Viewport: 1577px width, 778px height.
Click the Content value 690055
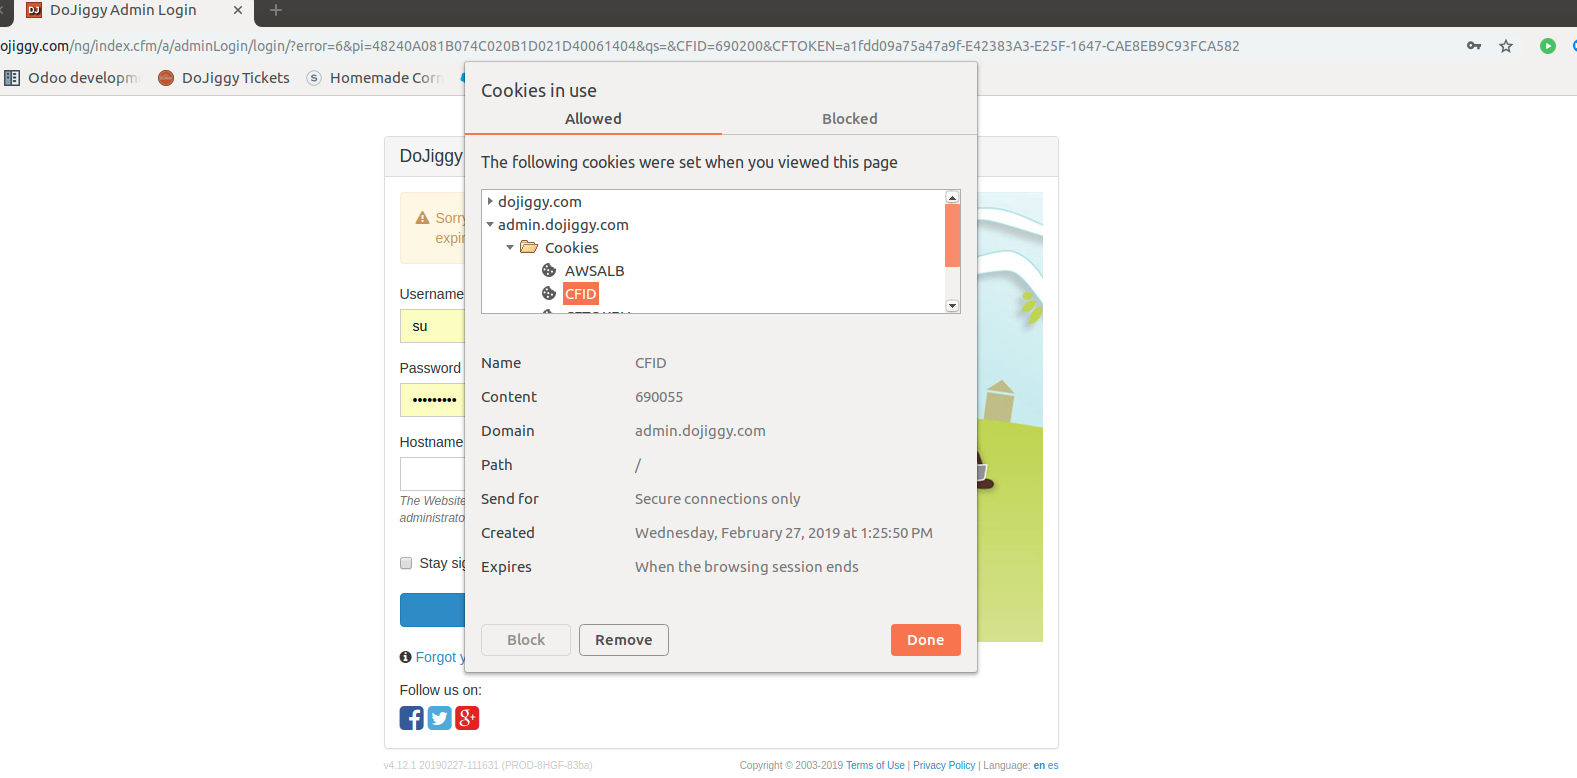[x=659, y=397]
